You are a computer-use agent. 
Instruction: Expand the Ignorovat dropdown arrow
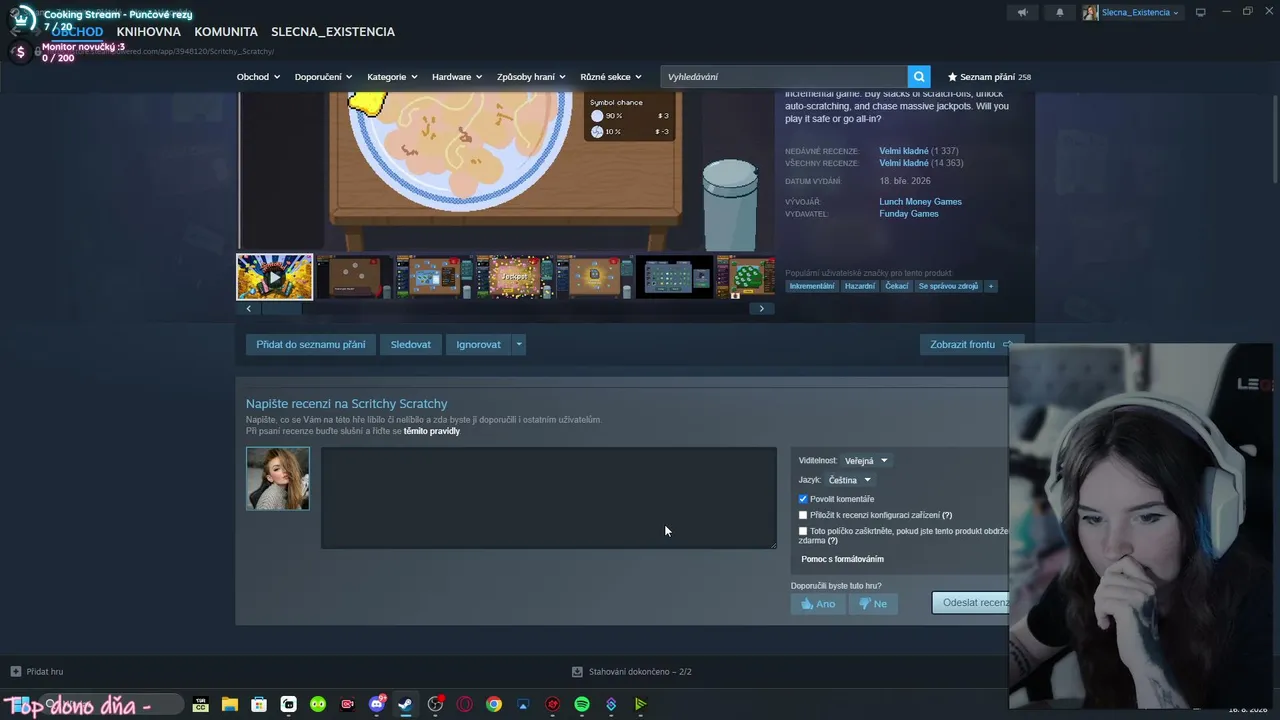518,345
